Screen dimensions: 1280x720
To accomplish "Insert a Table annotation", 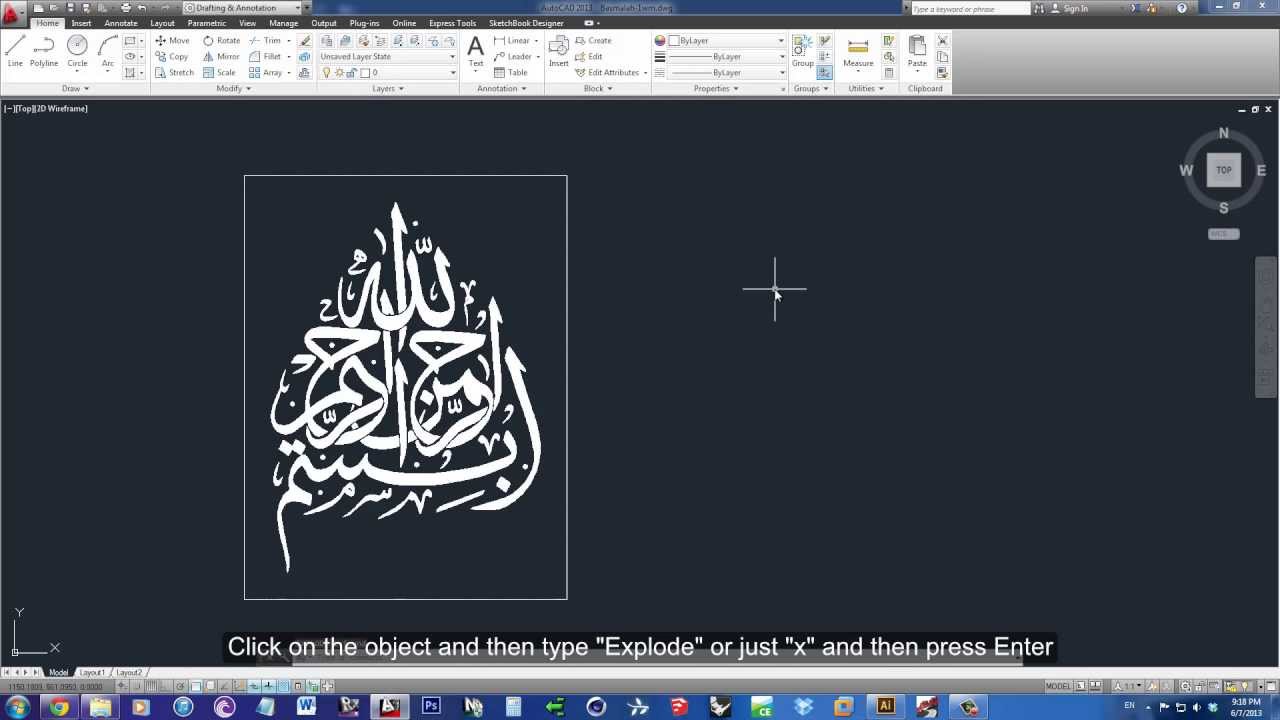I will (x=510, y=73).
